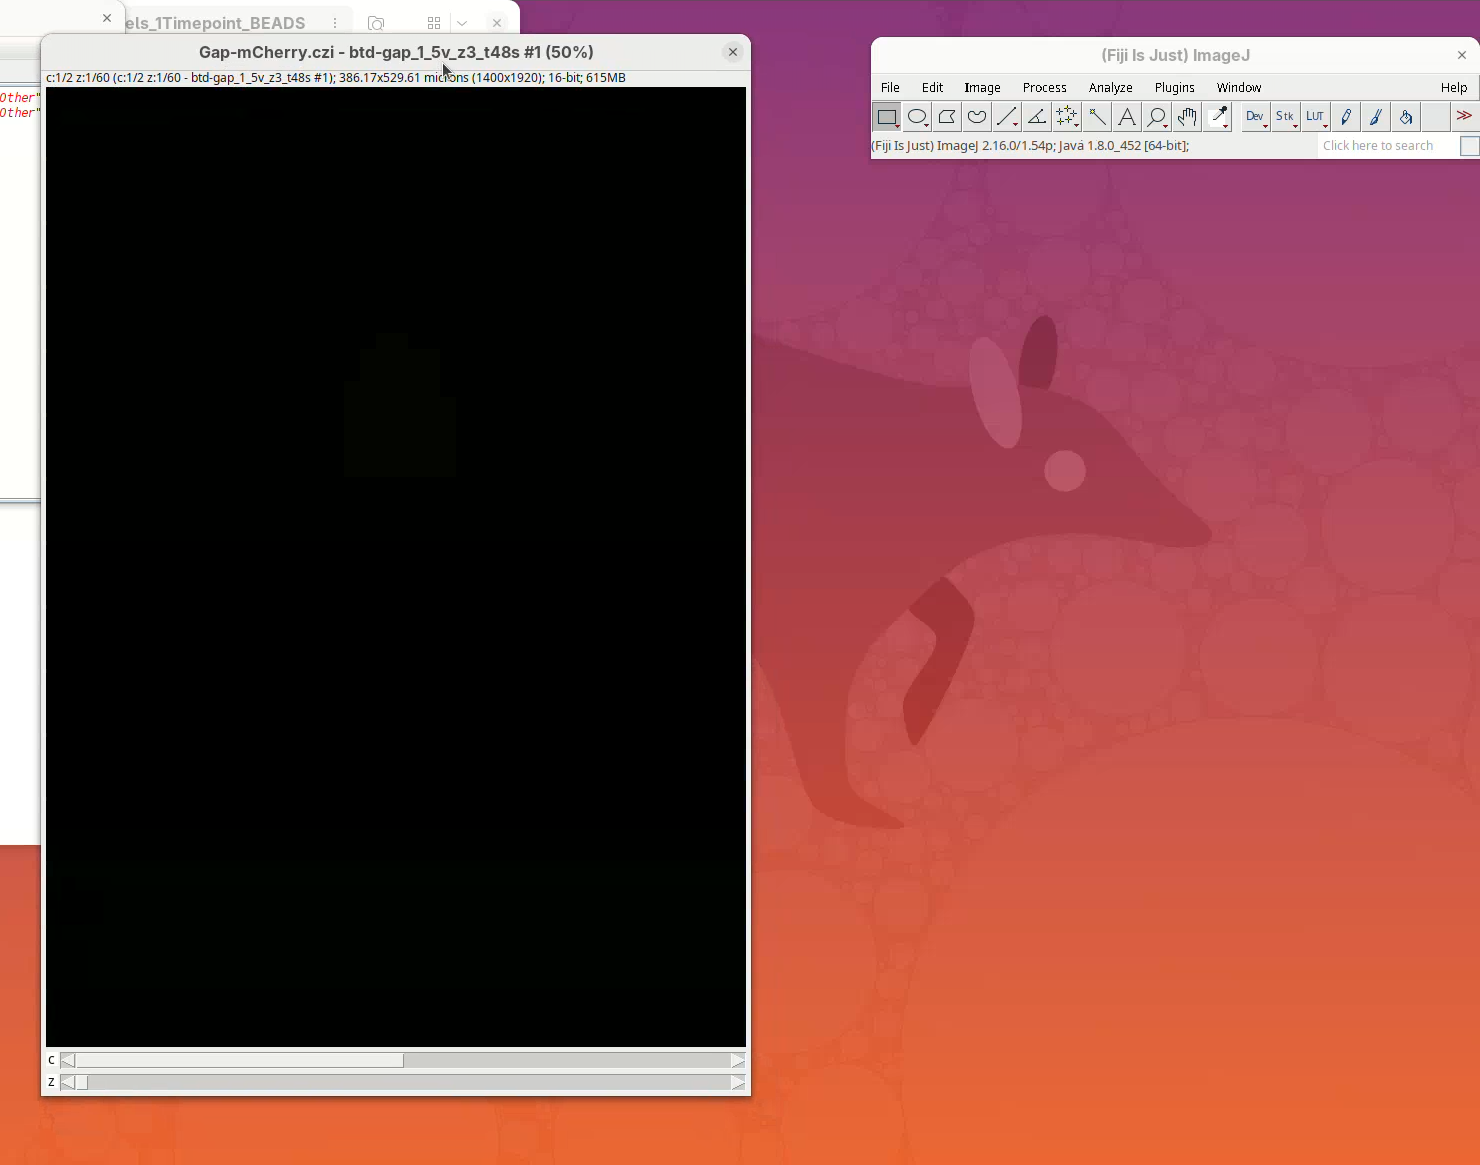Activate the Magnifying glass zoom tool
The width and height of the screenshot is (1480, 1165).
tap(1157, 117)
